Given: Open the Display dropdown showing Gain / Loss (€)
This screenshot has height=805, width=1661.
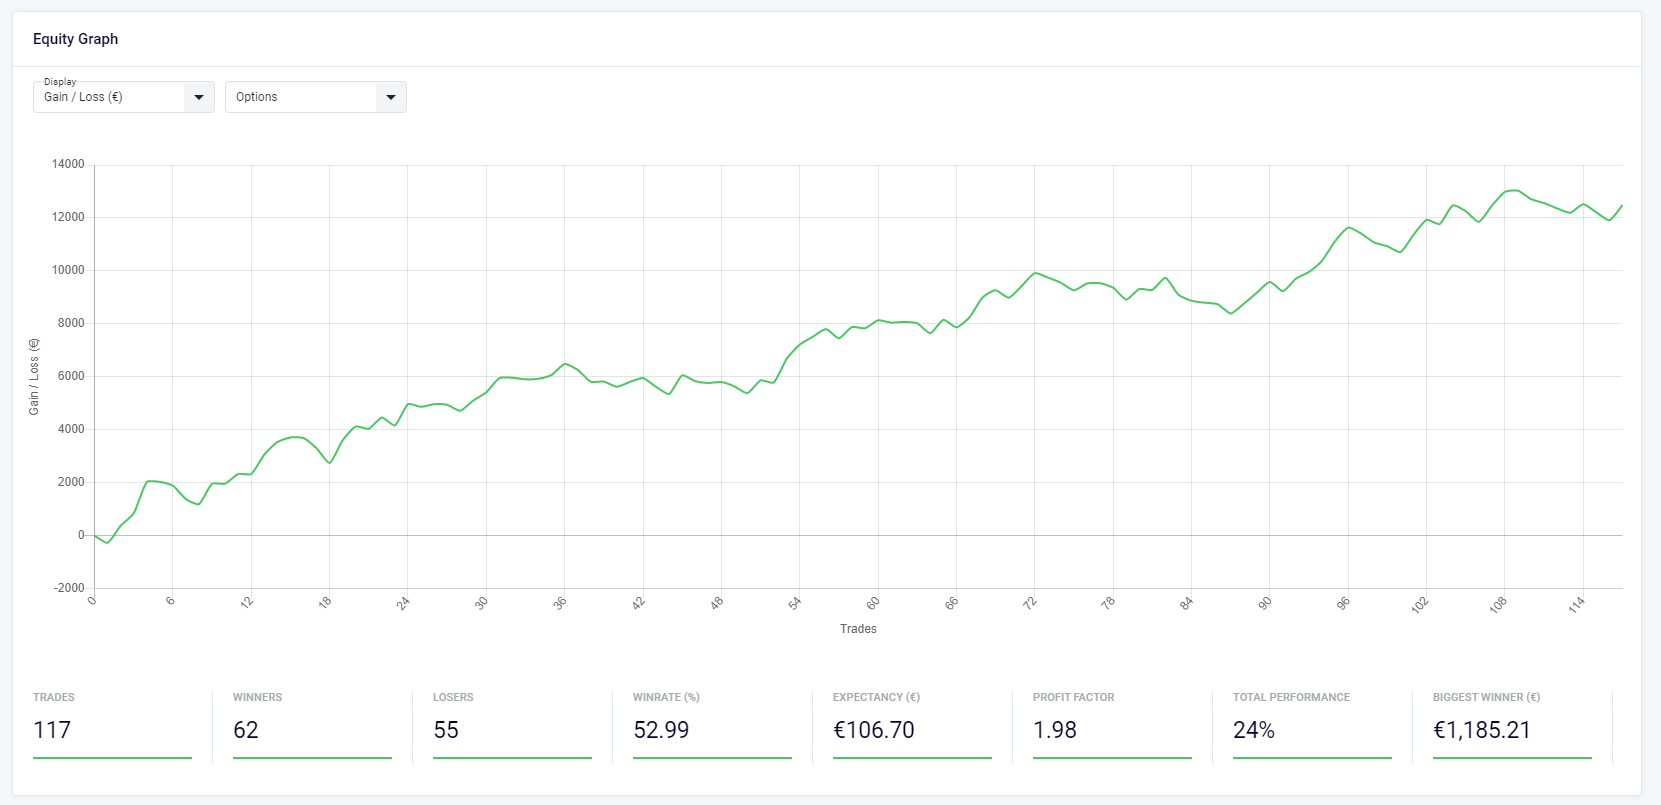Looking at the screenshot, I should (x=110, y=97).
